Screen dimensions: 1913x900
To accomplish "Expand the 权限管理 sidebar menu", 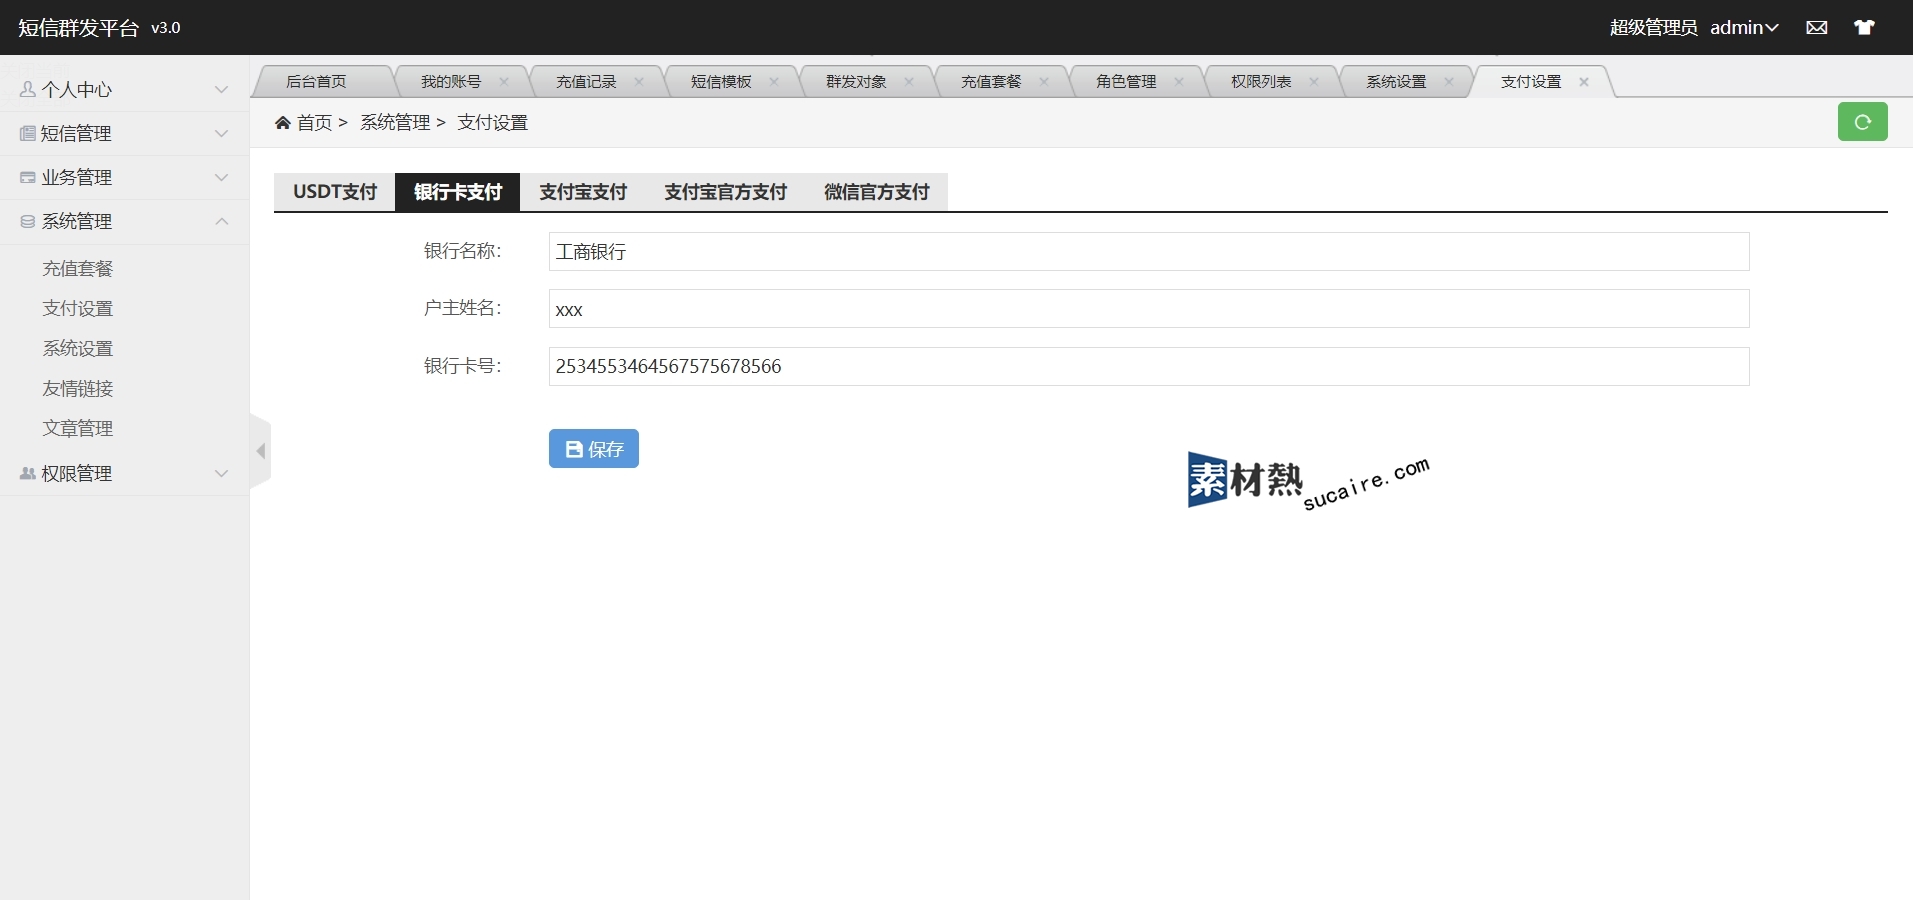I will tap(124, 474).
